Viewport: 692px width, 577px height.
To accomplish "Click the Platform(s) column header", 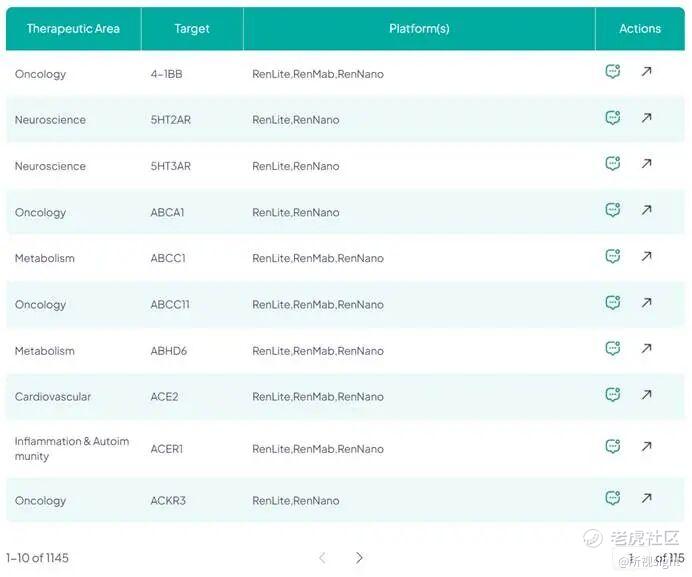I will [x=419, y=29].
